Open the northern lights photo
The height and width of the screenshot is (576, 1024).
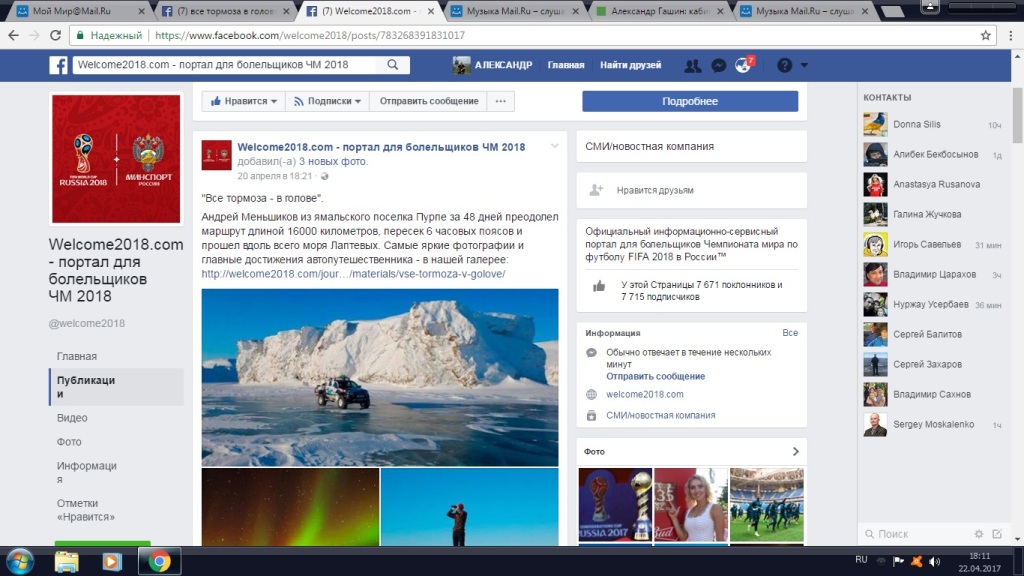[x=290, y=506]
